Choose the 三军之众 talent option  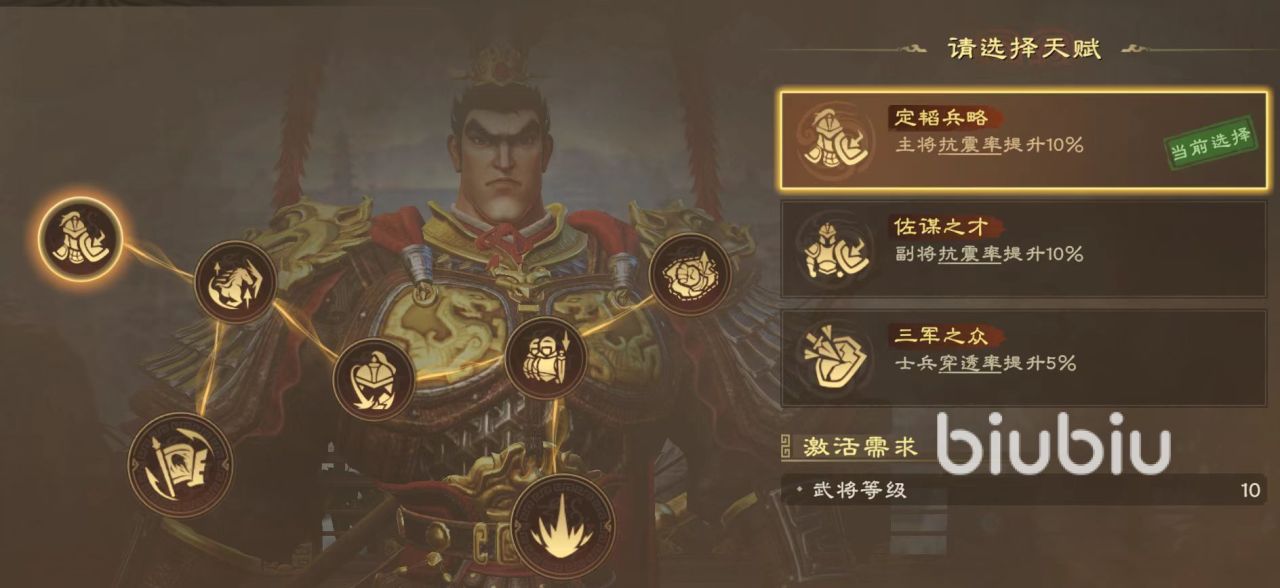(1025, 358)
